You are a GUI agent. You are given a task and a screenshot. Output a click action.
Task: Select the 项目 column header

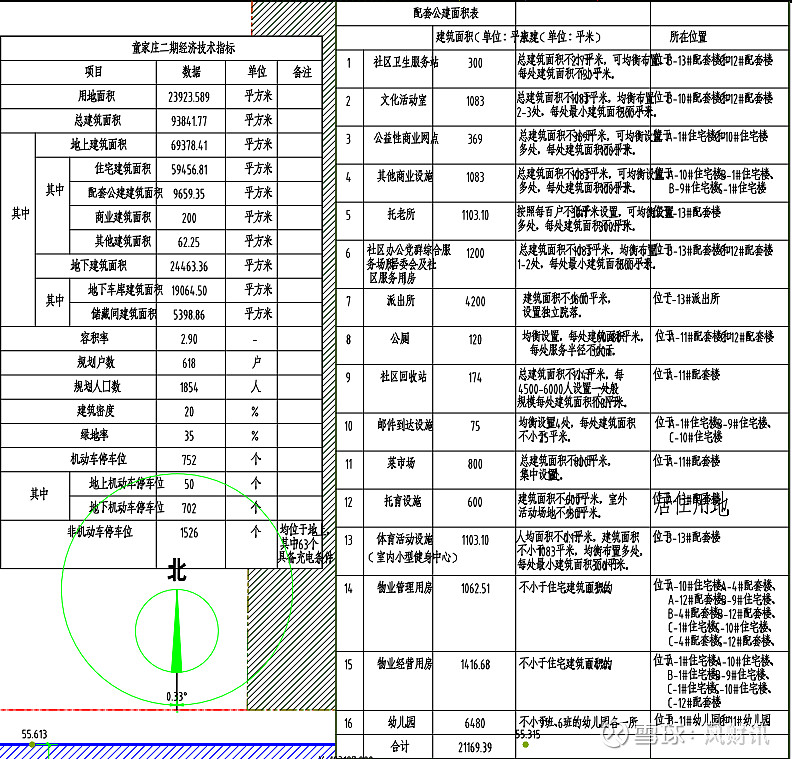click(93, 72)
